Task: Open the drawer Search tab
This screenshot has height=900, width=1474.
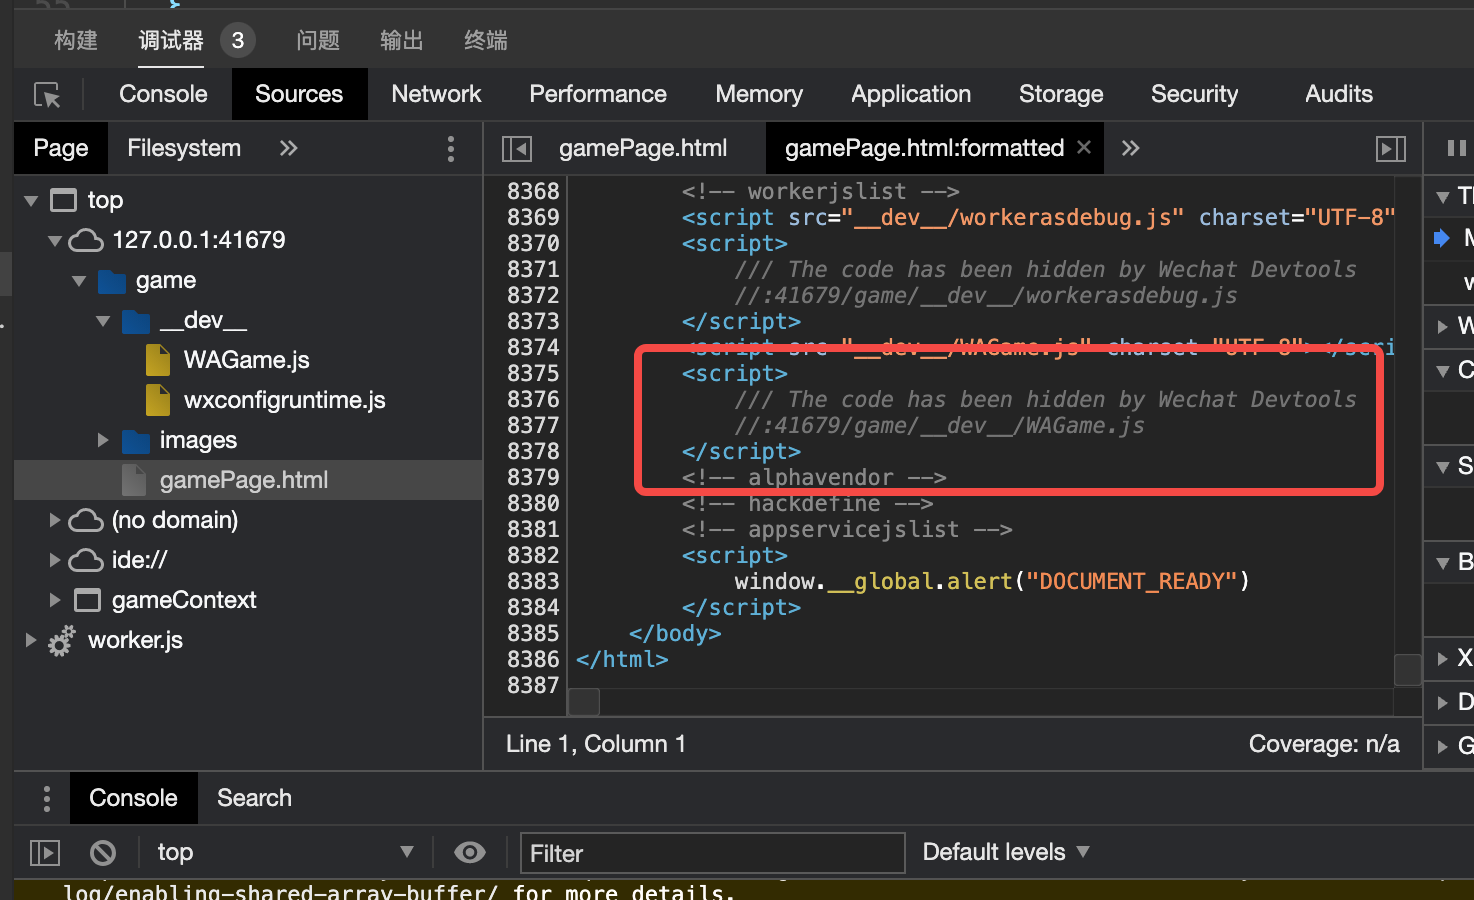Action: [x=255, y=798]
